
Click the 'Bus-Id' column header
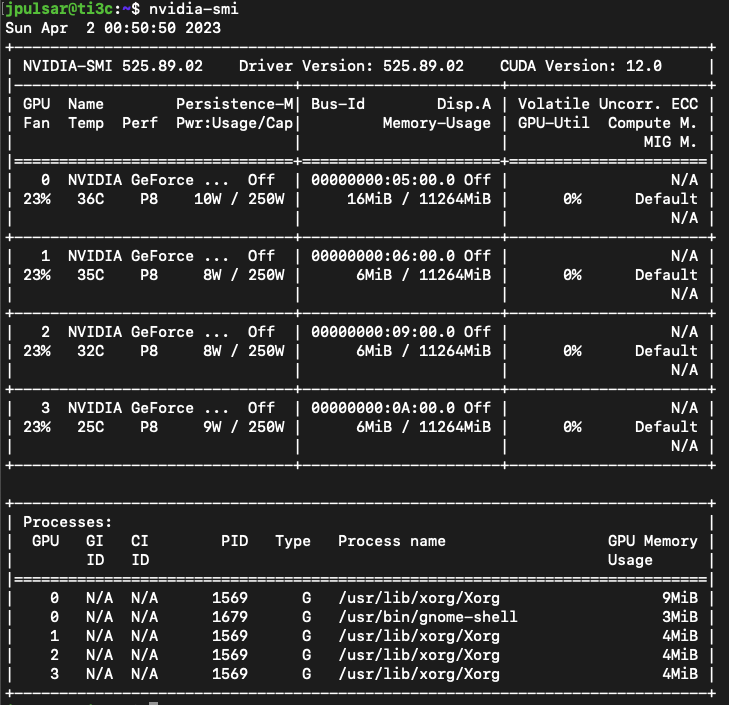338,104
